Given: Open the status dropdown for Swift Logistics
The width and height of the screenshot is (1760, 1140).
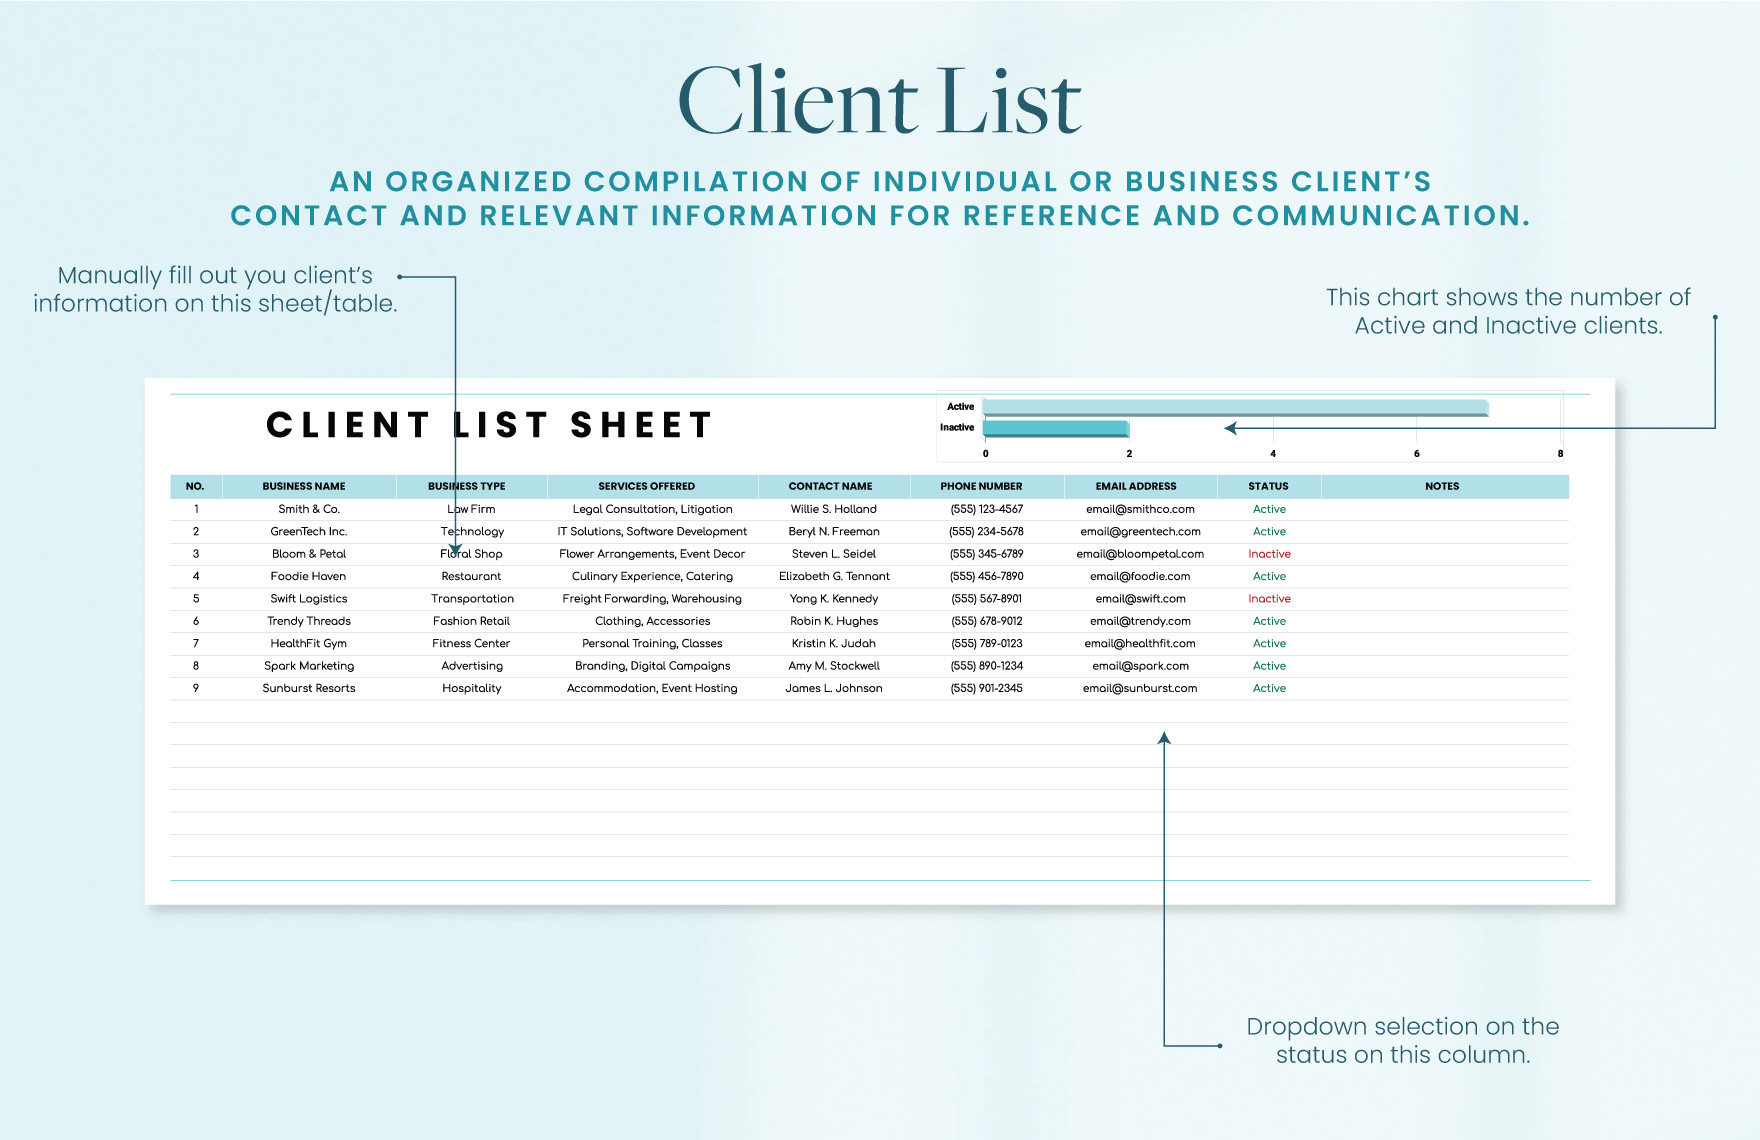Looking at the screenshot, I should [x=1268, y=598].
